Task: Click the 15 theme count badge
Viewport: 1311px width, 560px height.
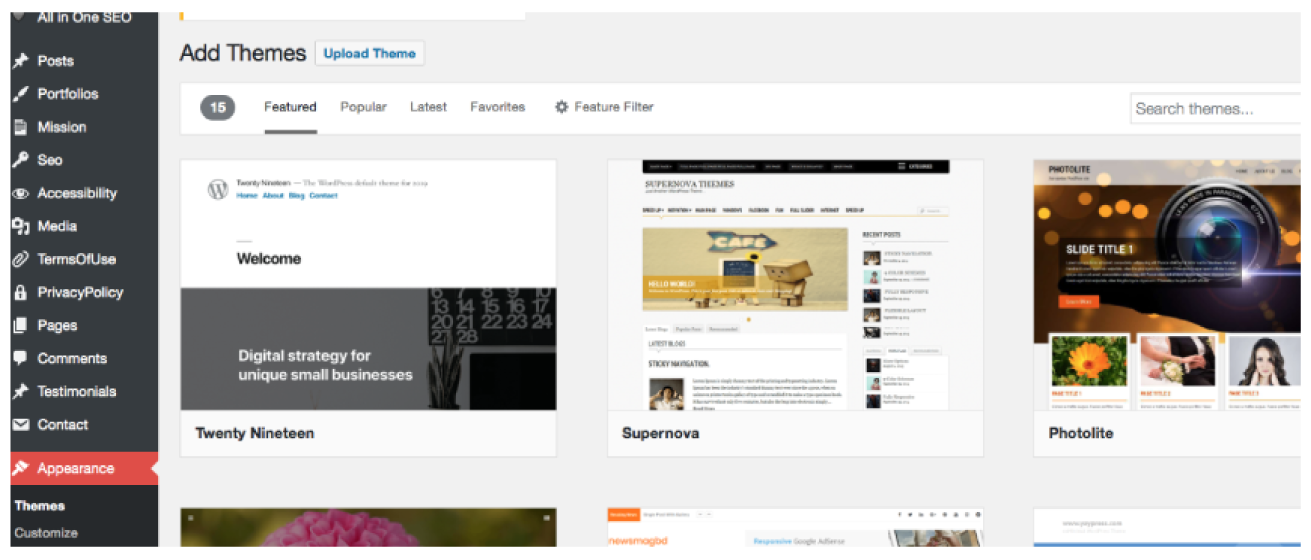Action: point(218,108)
